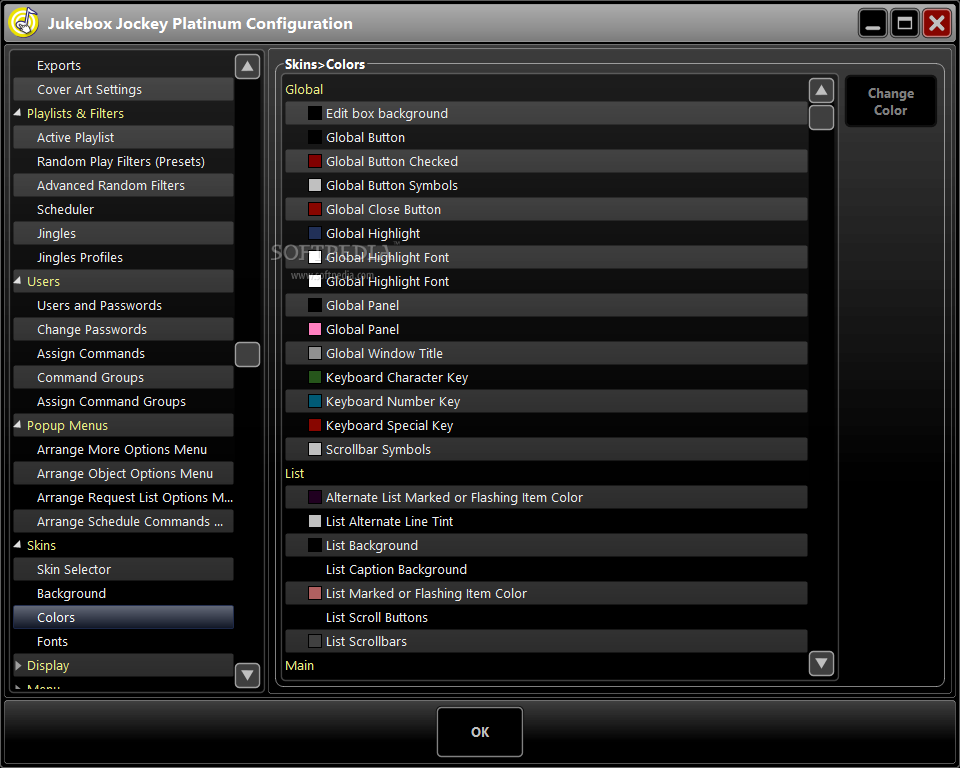Go to Advanced Random Filters
Viewport: 960px width, 768px height.
coord(123,186)
